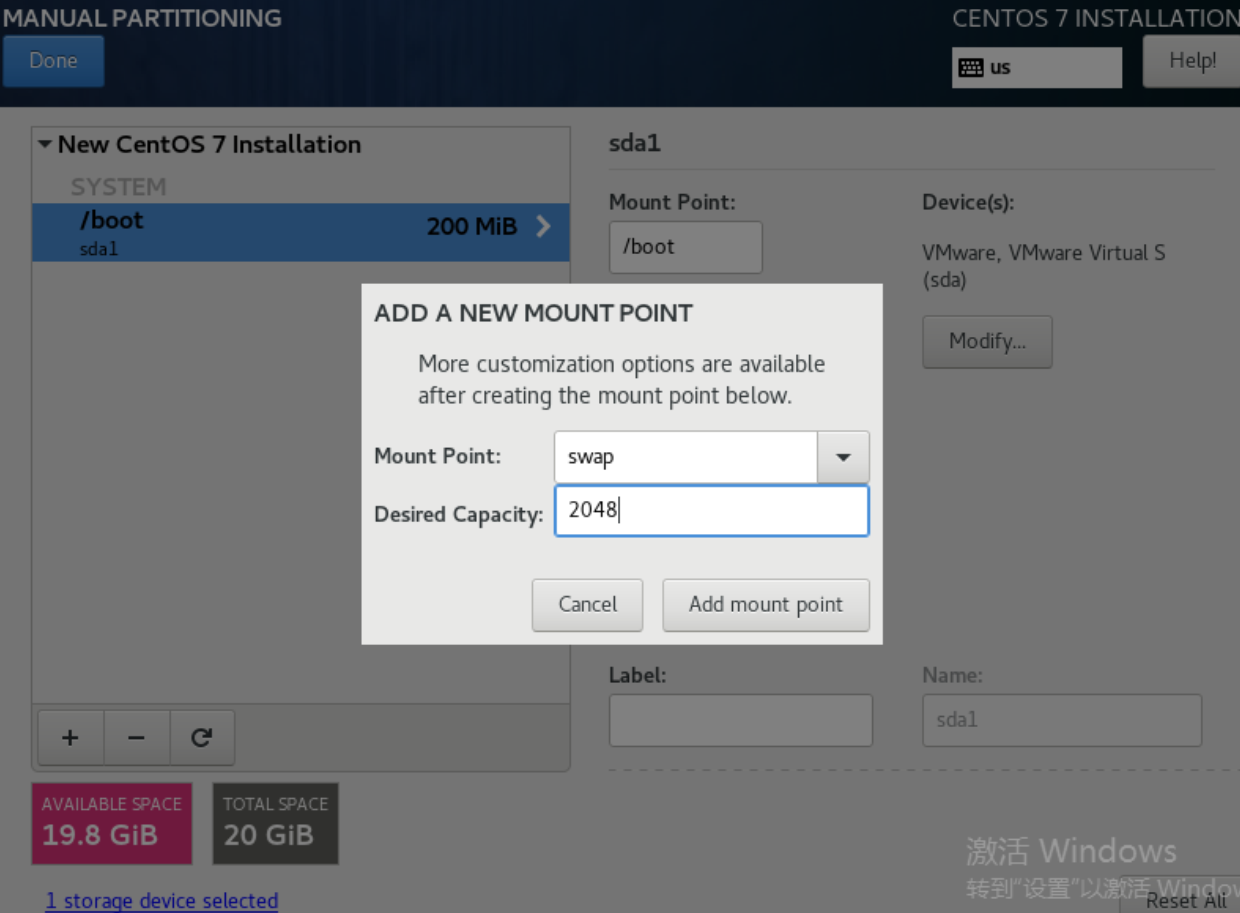Click the Done button
The image size is (1240, 913).
(53, 61)
